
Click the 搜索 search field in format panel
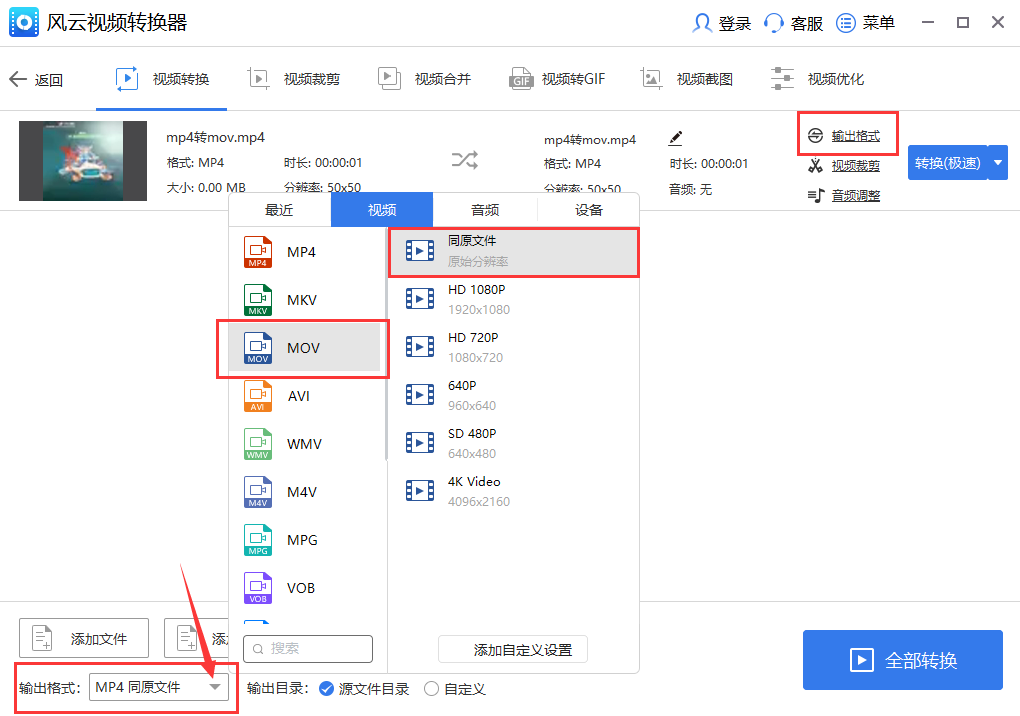(307, 649)
